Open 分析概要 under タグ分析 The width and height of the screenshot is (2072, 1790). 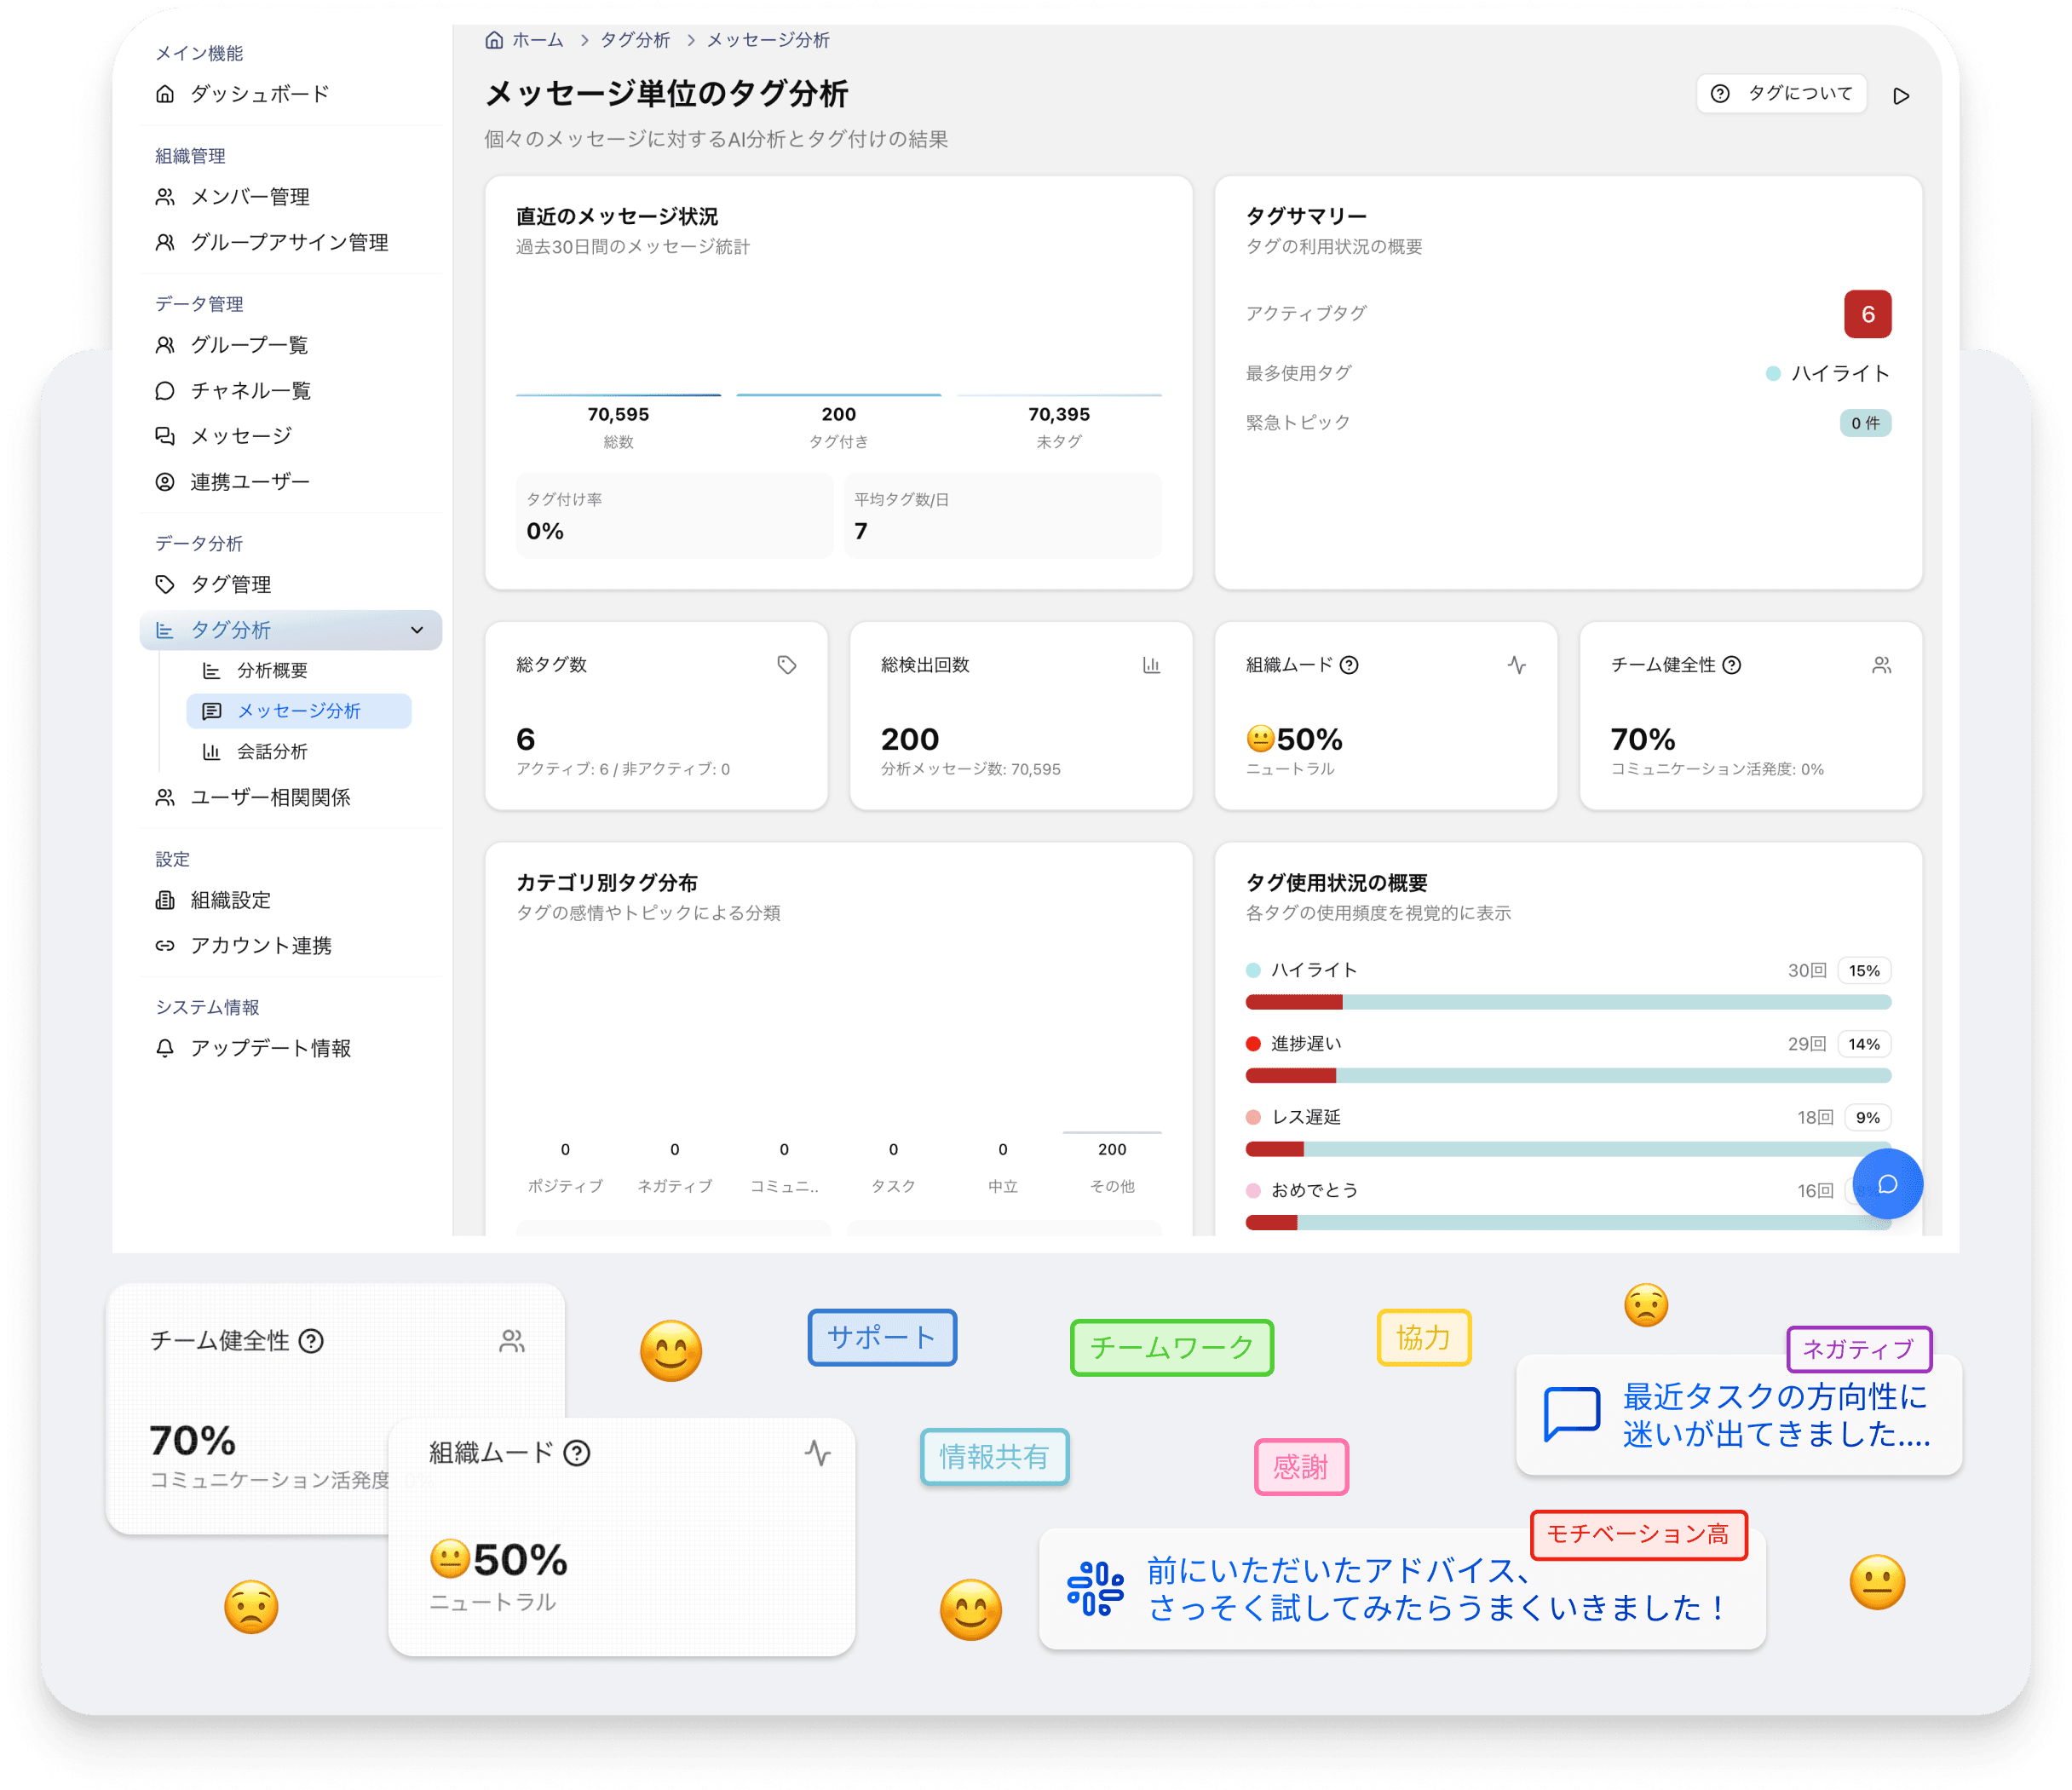pyautogui.click(x=272, y=670)
